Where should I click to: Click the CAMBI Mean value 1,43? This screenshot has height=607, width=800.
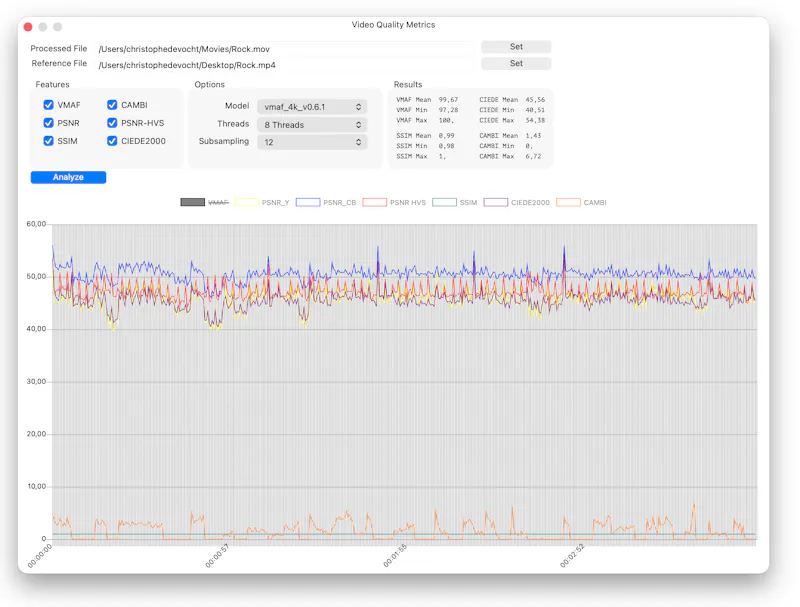(533, 136)
